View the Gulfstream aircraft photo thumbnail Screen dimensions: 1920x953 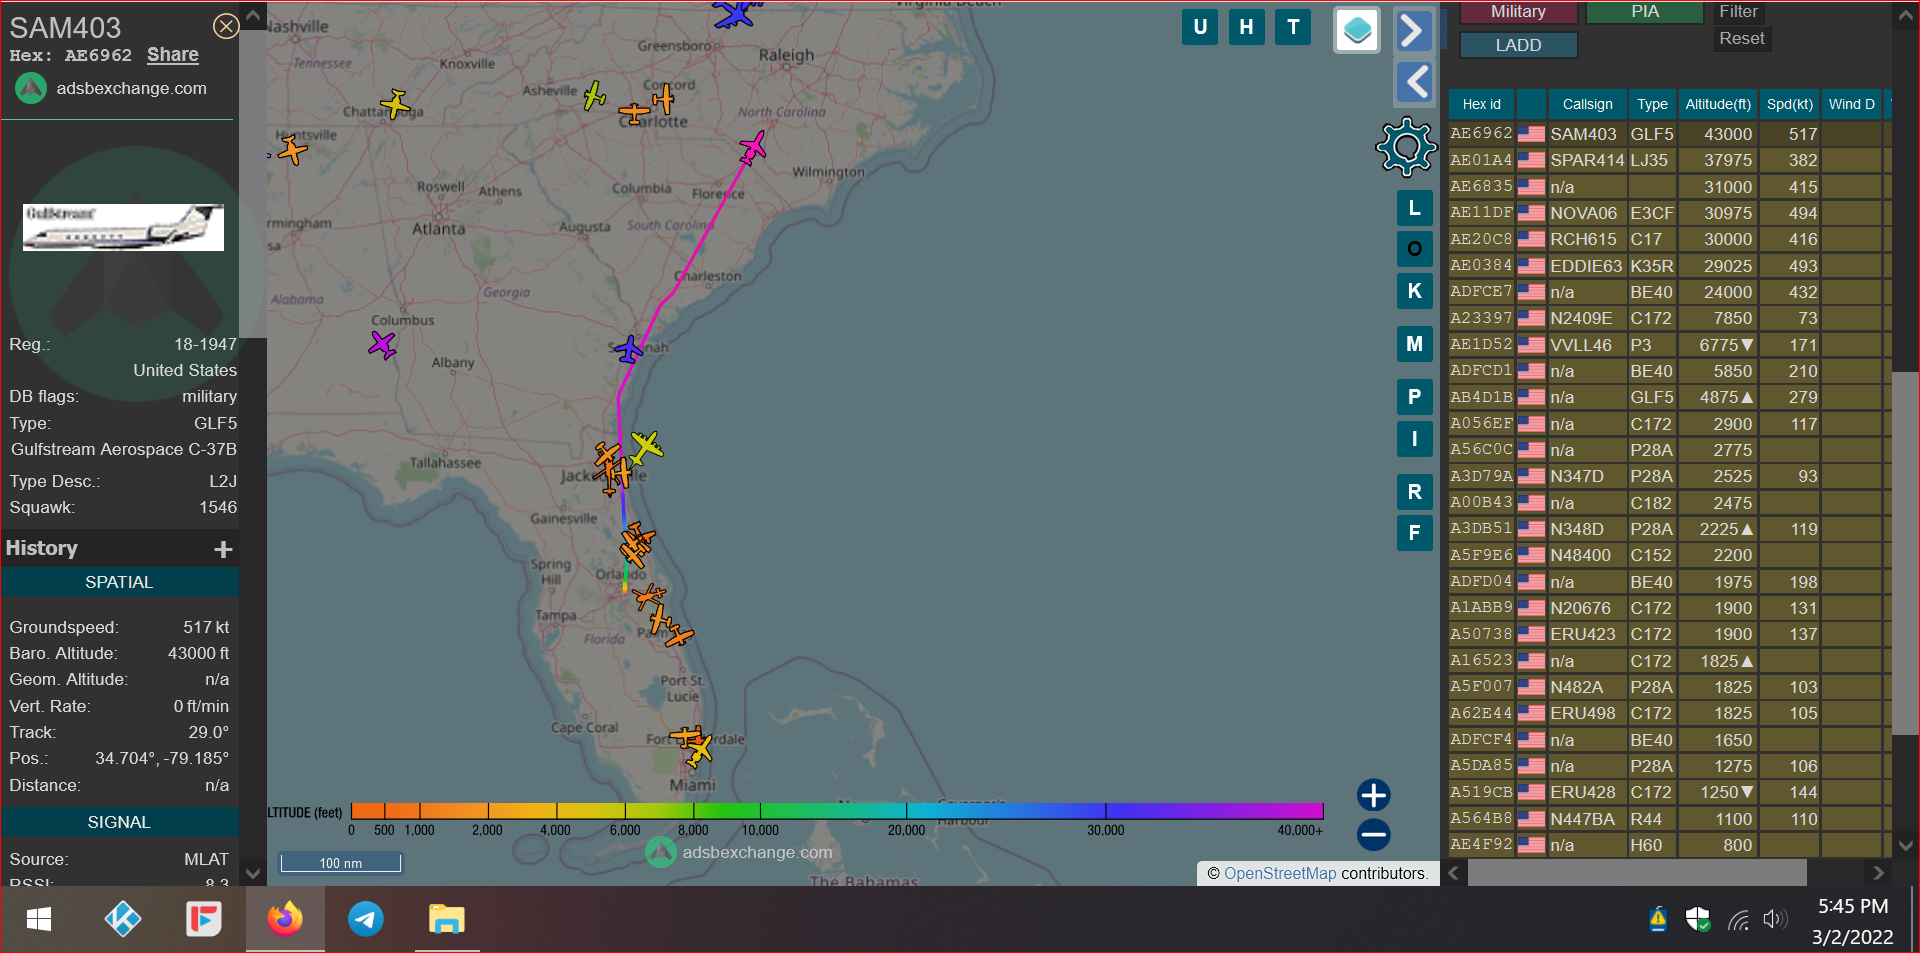[x=123, y=227]
